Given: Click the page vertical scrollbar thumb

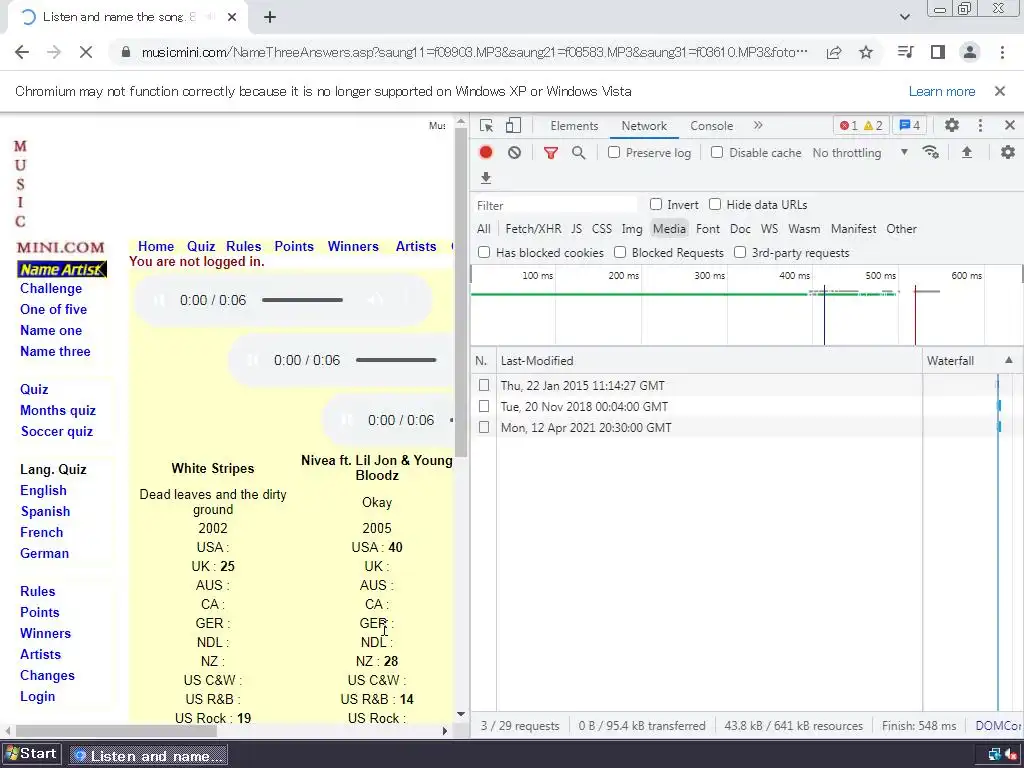Looking at the screenshot, I should point(461,292).
